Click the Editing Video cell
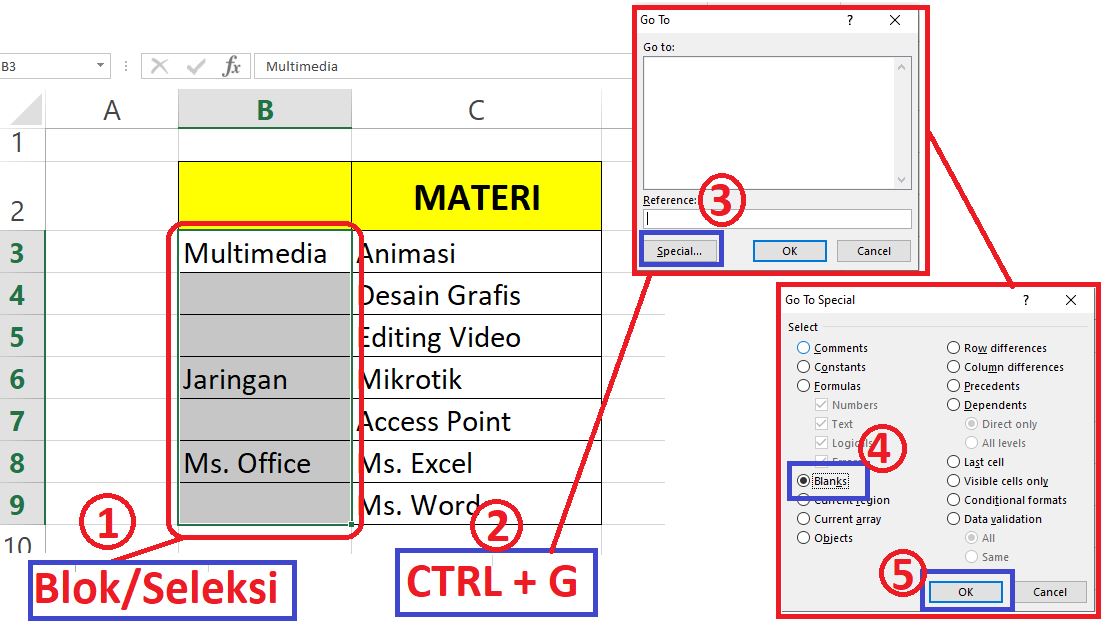This screenshot has height=632, width=1119. point(477,337)
